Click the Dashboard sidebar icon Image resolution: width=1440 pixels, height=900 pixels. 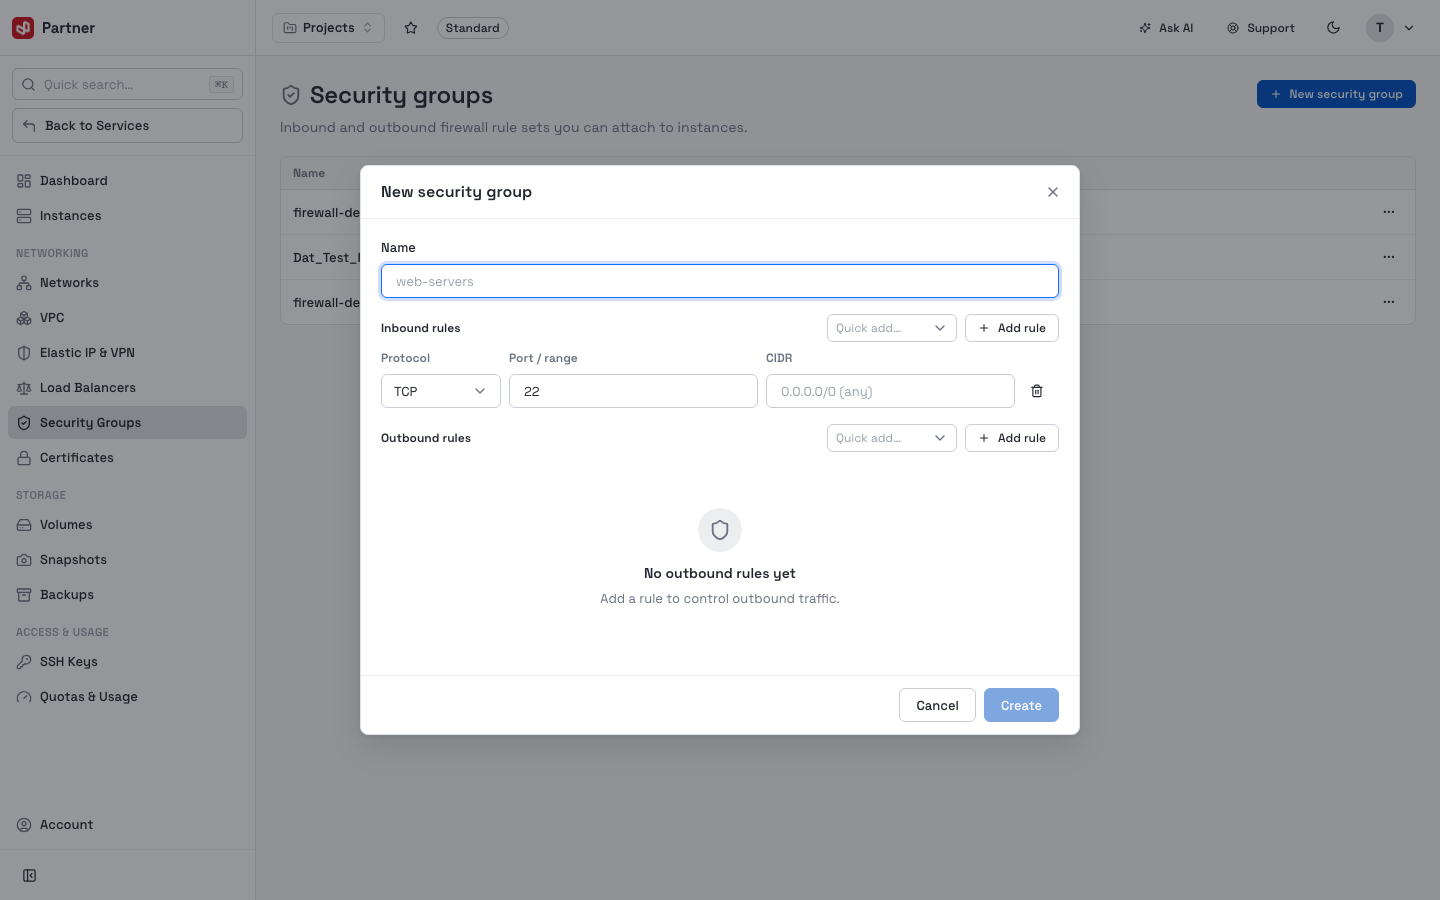click(24, 181)
